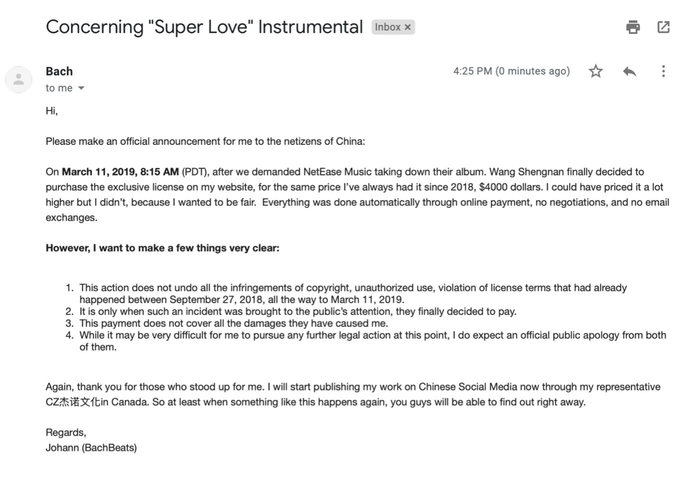Click the "Hi," greeting line
Viewport: 700px width, 477px height.
(x=53, y=110)
